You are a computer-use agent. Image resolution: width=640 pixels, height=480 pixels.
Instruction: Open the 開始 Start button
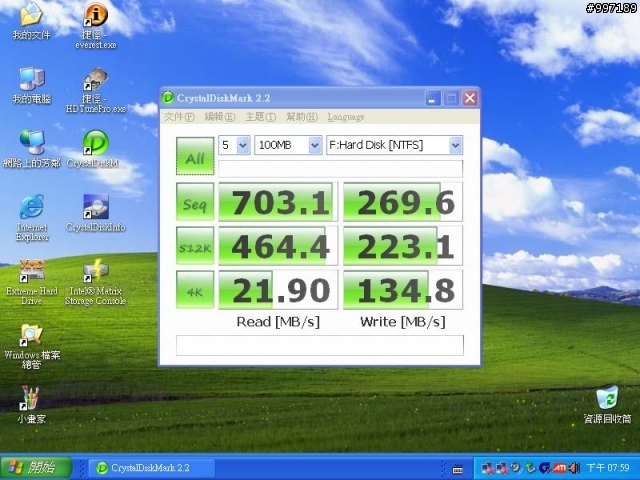point(36,468)
